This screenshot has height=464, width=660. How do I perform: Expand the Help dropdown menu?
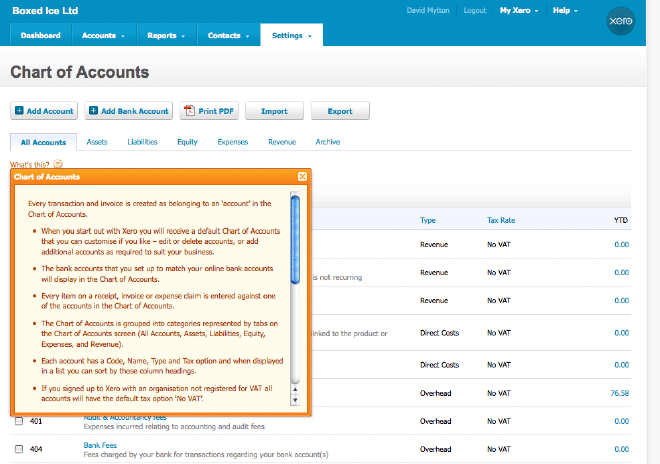click(x=566, y=11)
